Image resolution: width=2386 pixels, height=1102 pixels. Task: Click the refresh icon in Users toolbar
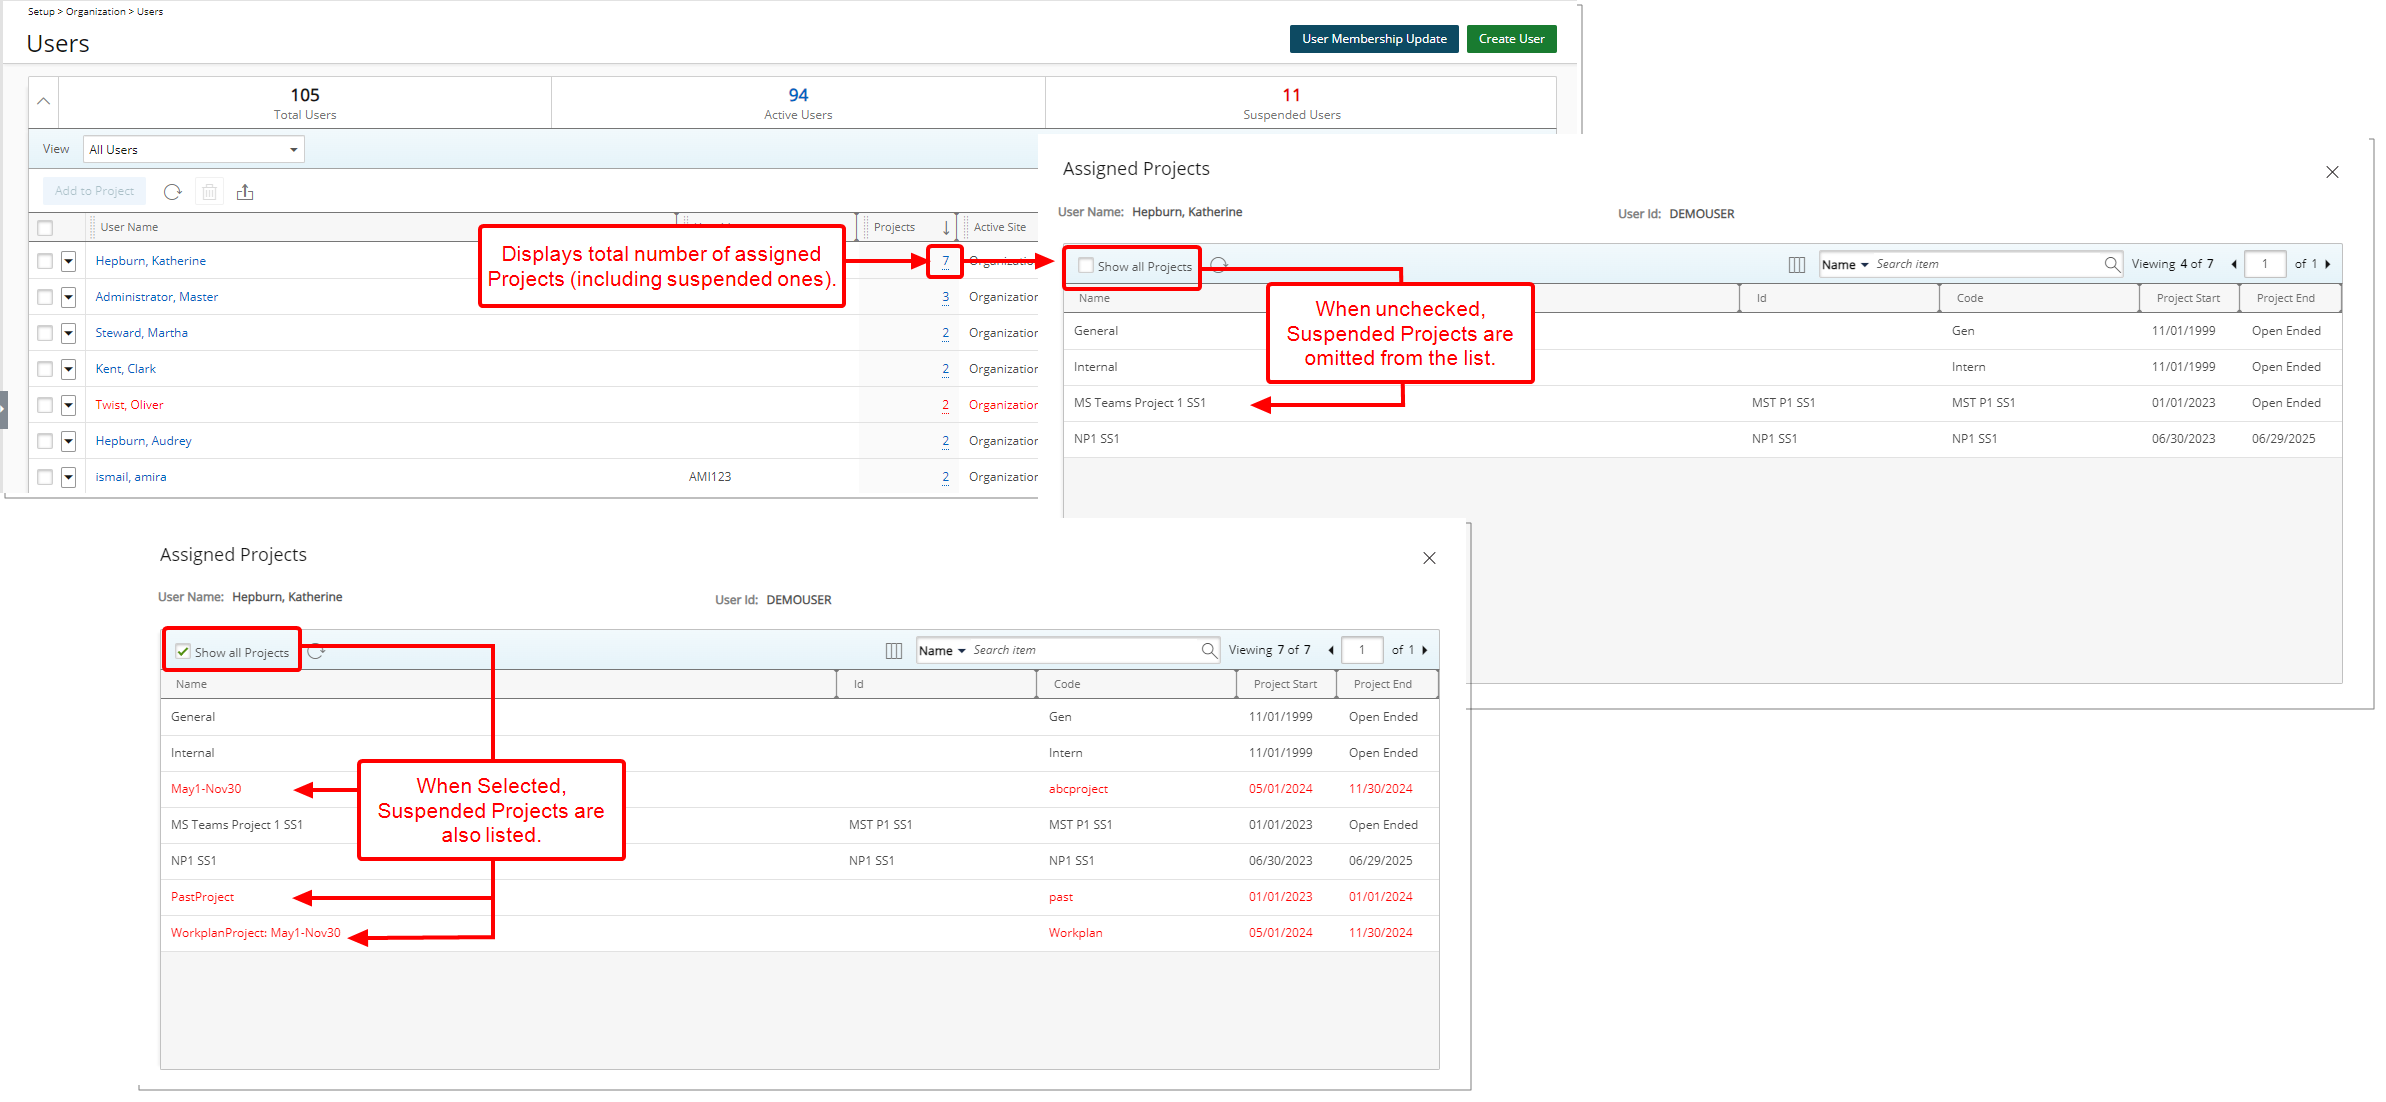pyautogui.click(x=172, y=192)
